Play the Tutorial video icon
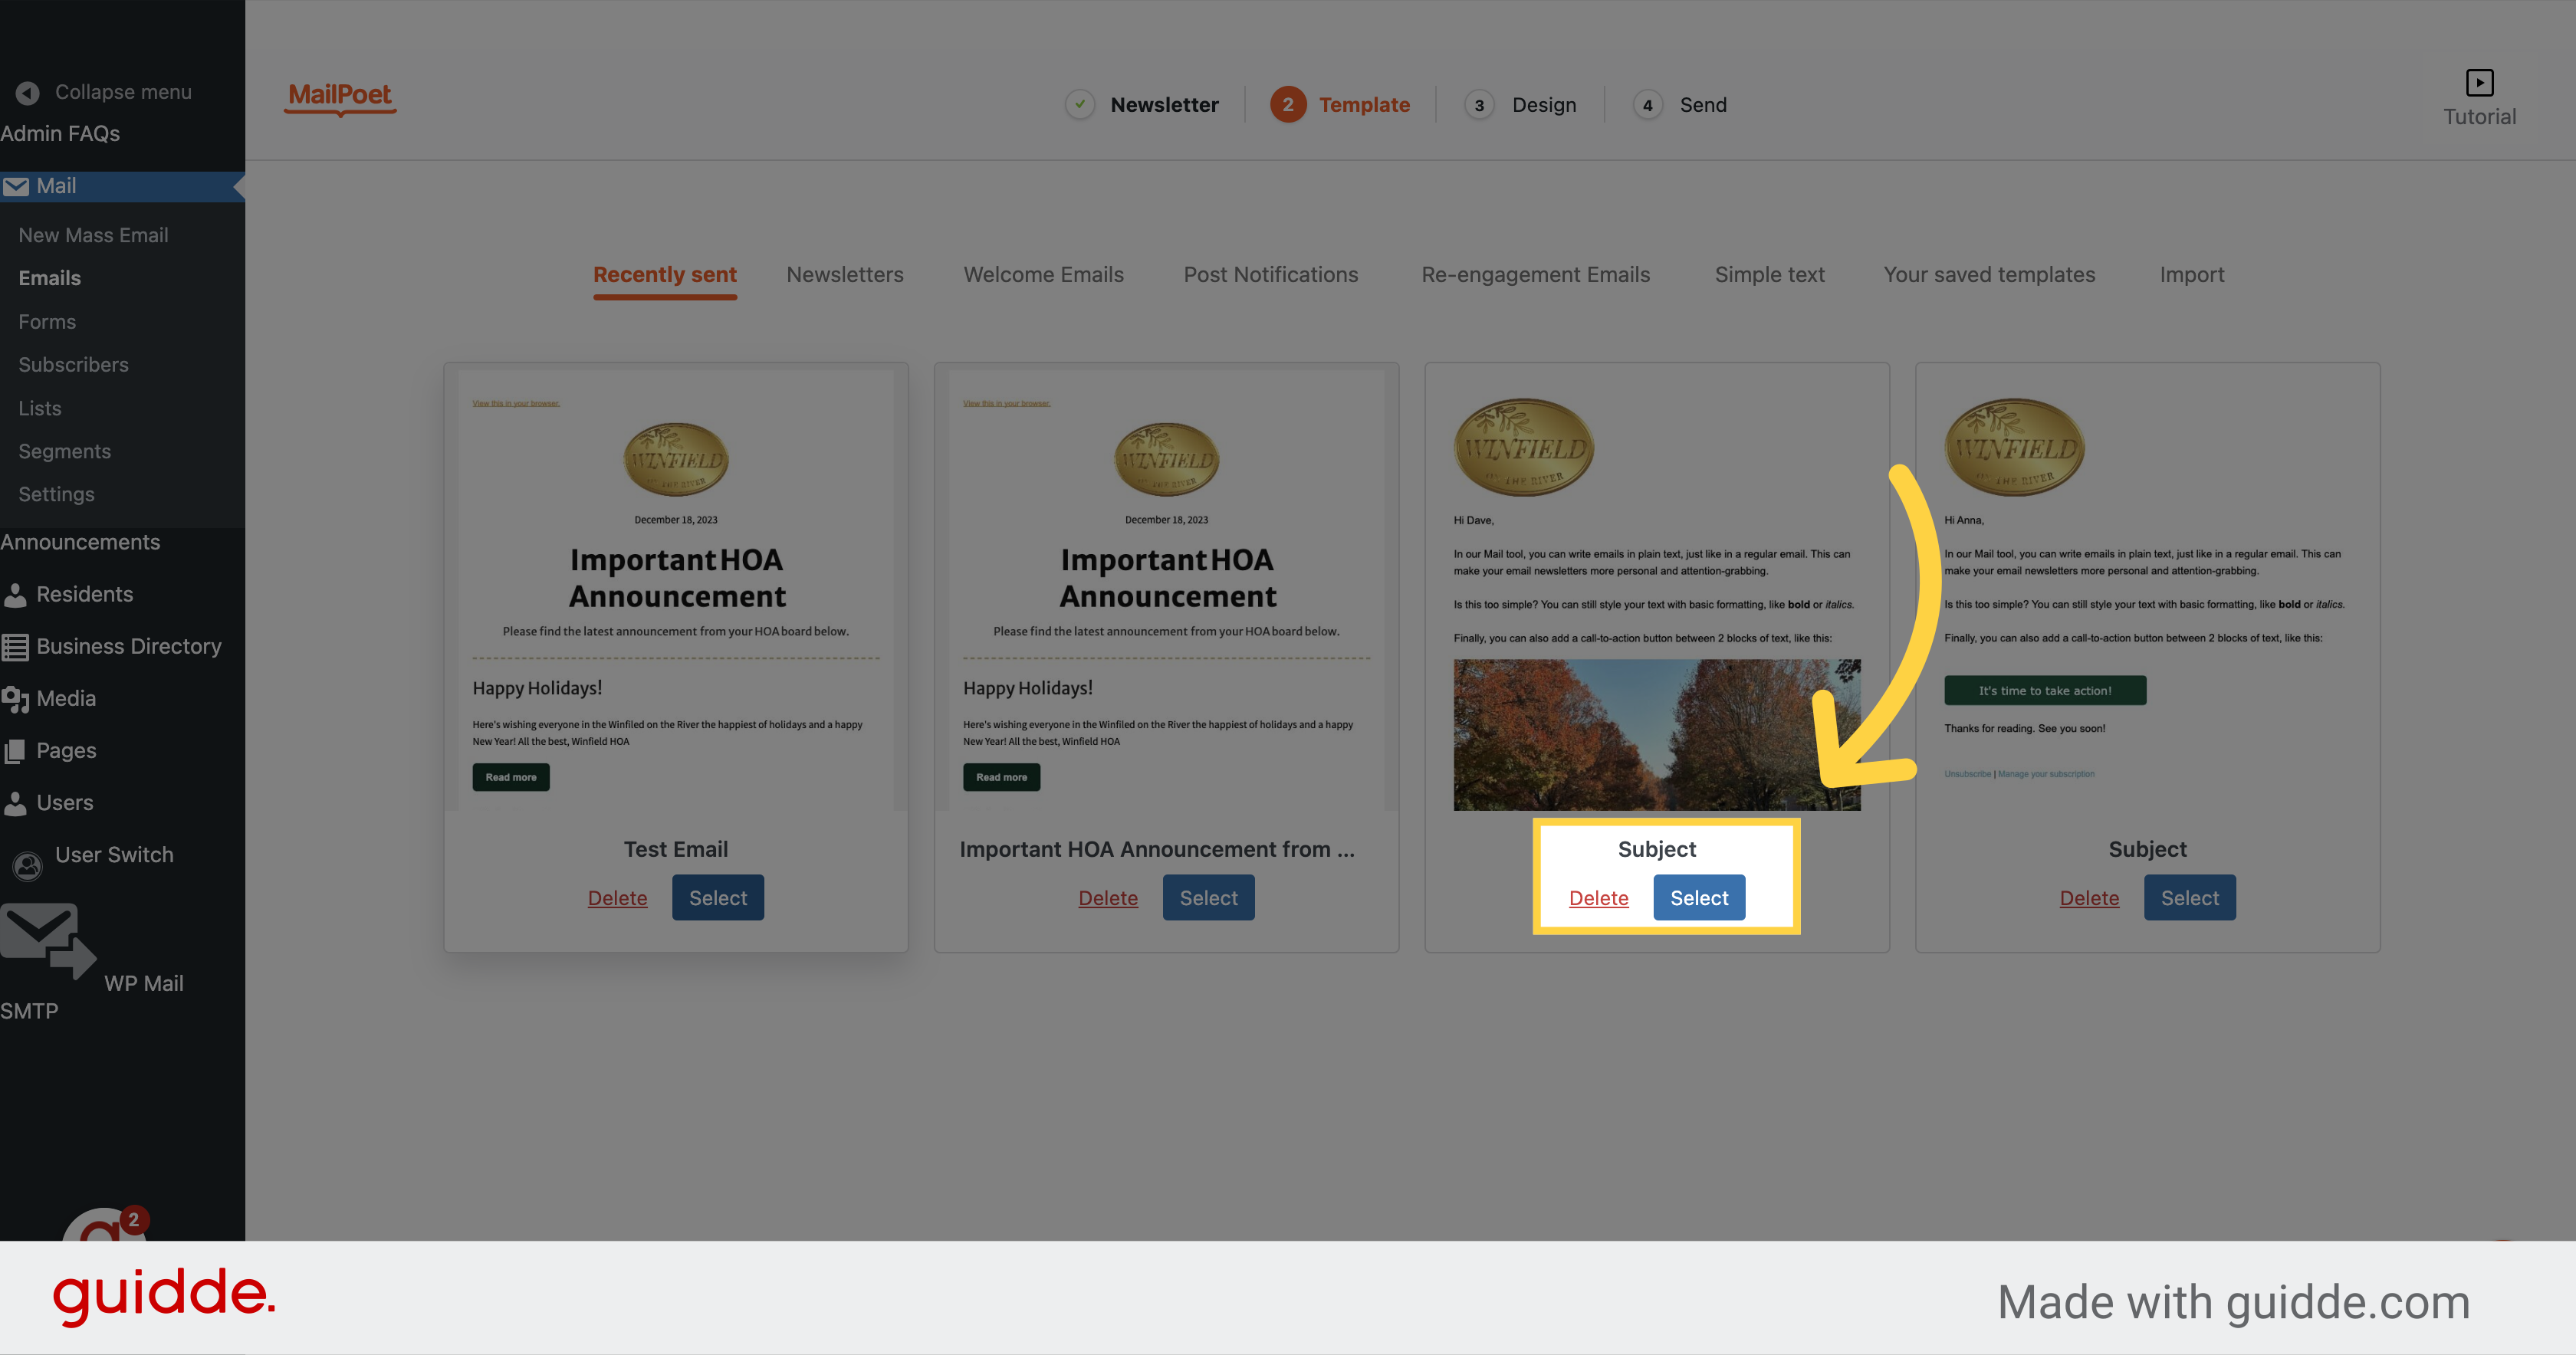This screenshot has width=2576, height=1355. (x=2479, y=82)
